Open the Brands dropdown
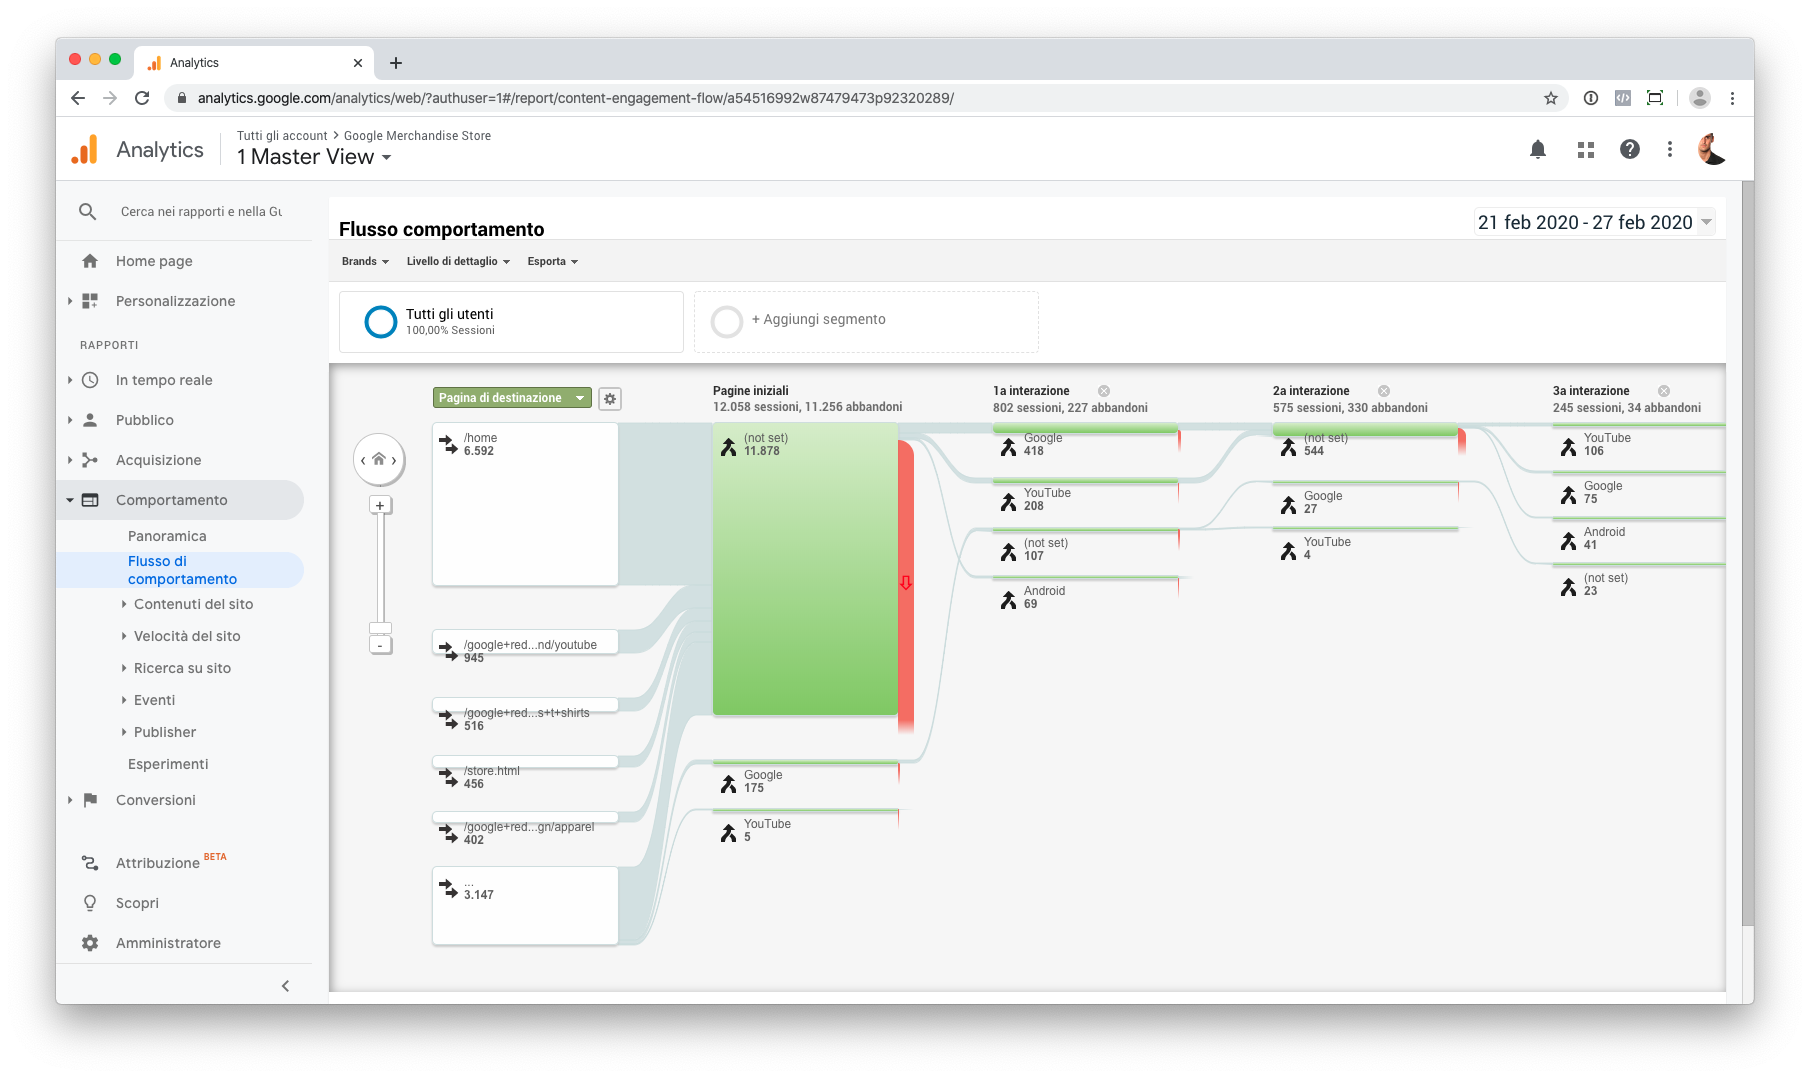Viewport: 1810px width, 1078px height. pyautogui.click(x=365, y=261)
